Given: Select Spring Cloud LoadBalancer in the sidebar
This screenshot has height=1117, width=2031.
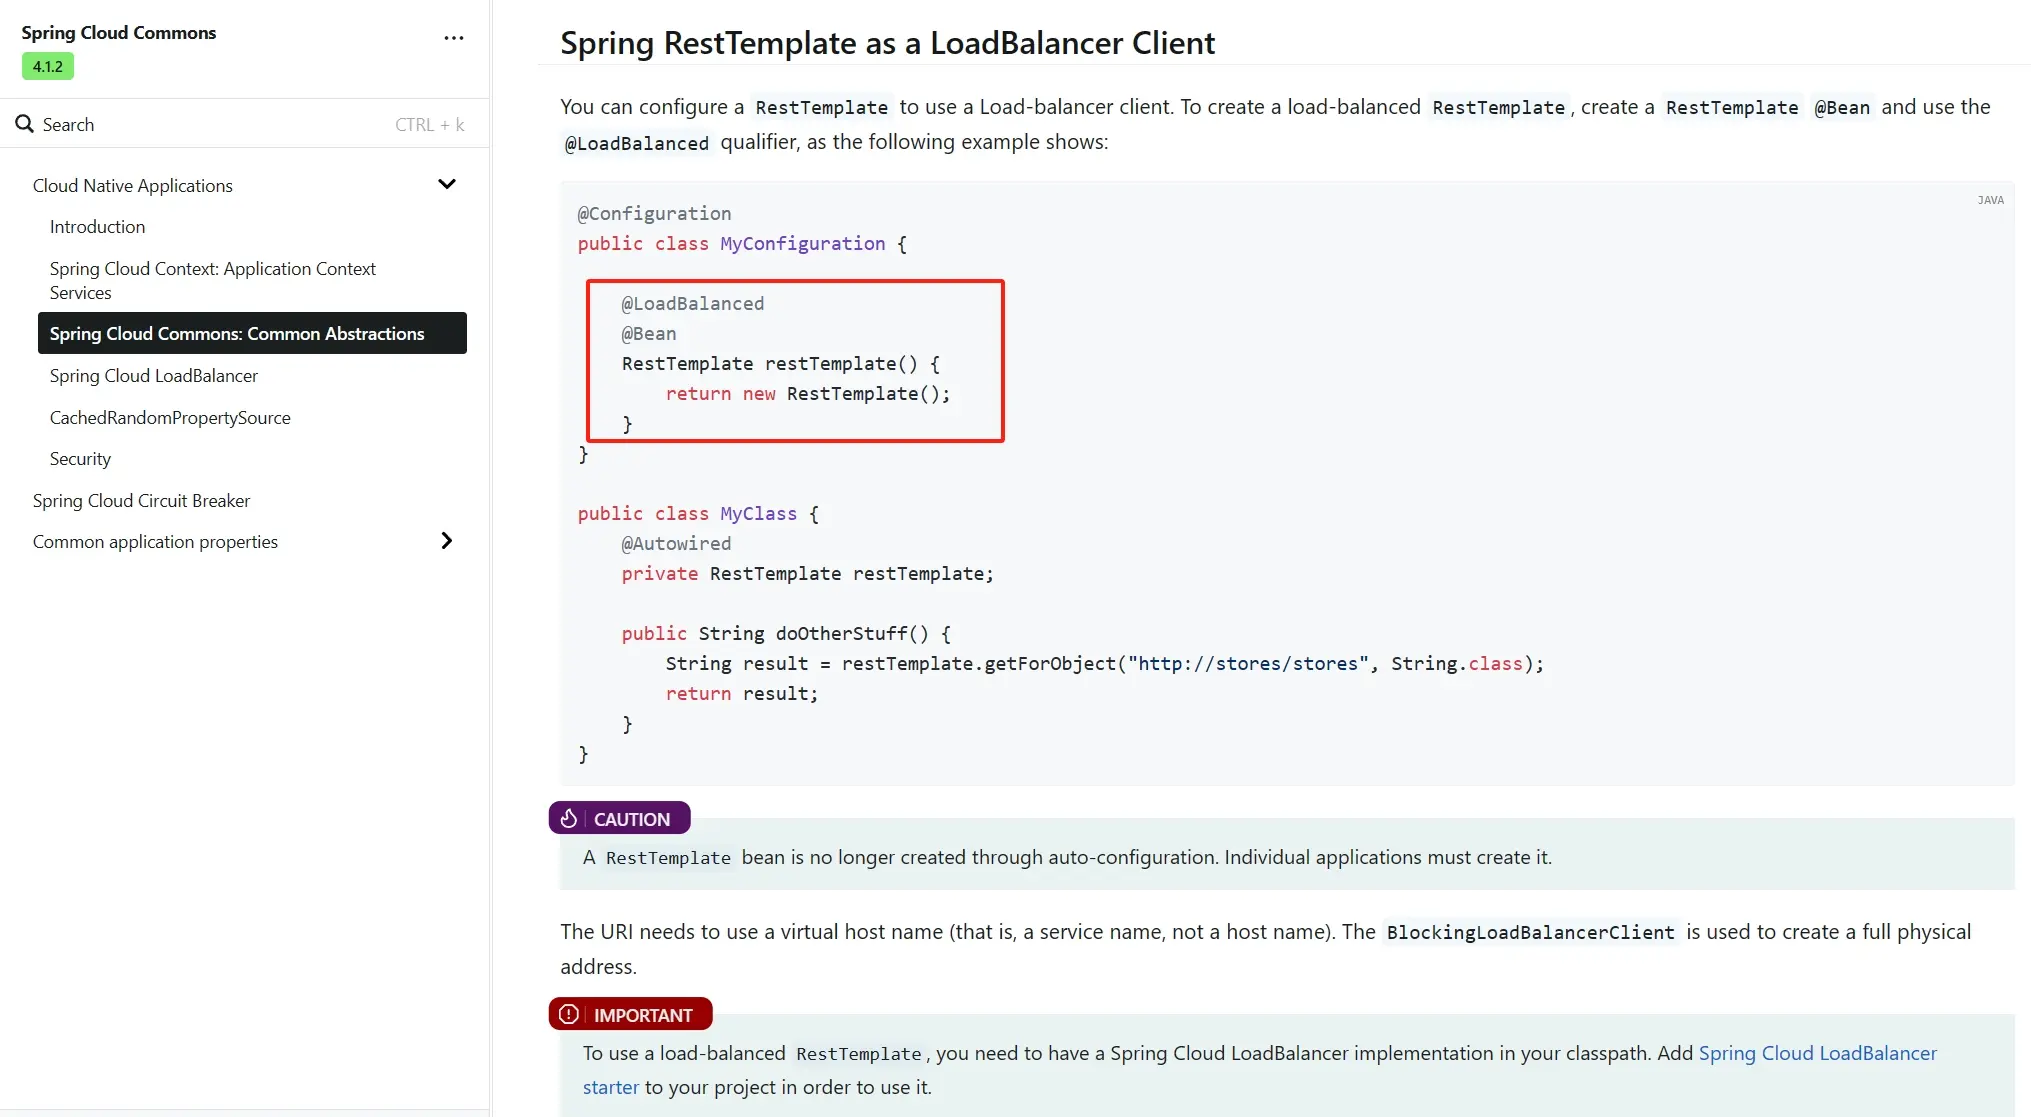Looking at the screenshot, I should pos(154,375).
